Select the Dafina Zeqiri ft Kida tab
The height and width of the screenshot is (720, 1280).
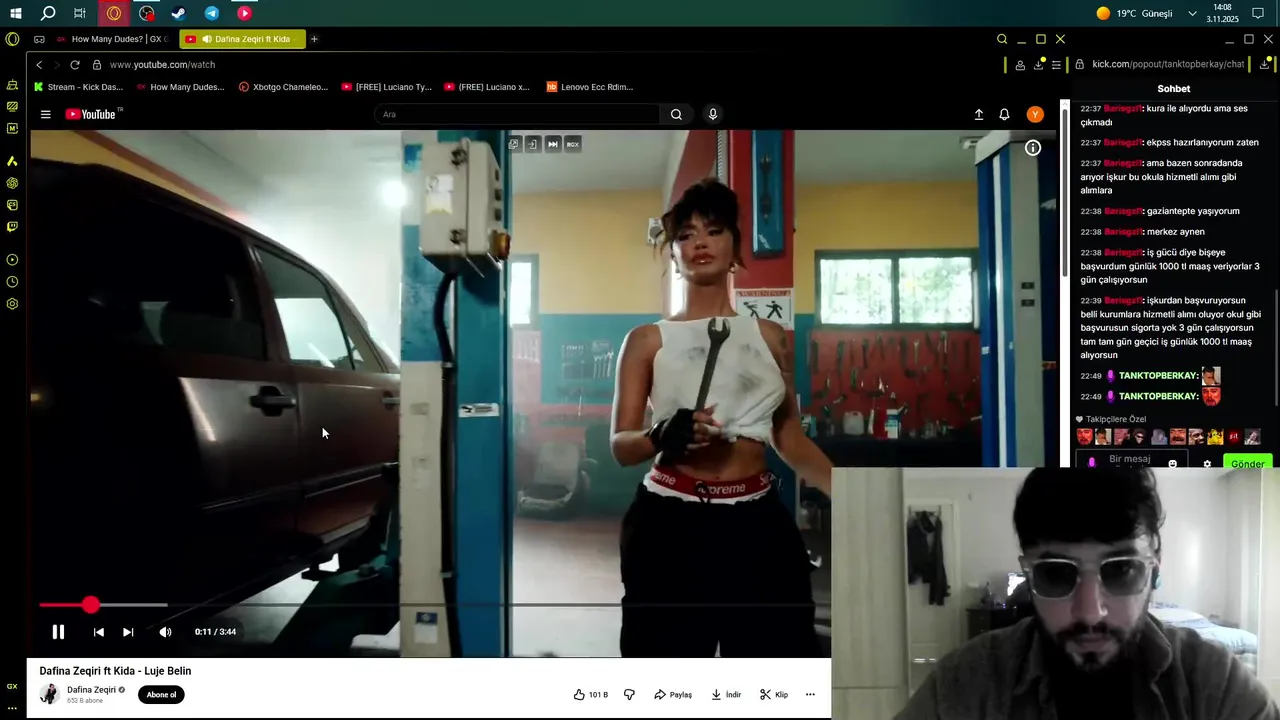point(243,39)
